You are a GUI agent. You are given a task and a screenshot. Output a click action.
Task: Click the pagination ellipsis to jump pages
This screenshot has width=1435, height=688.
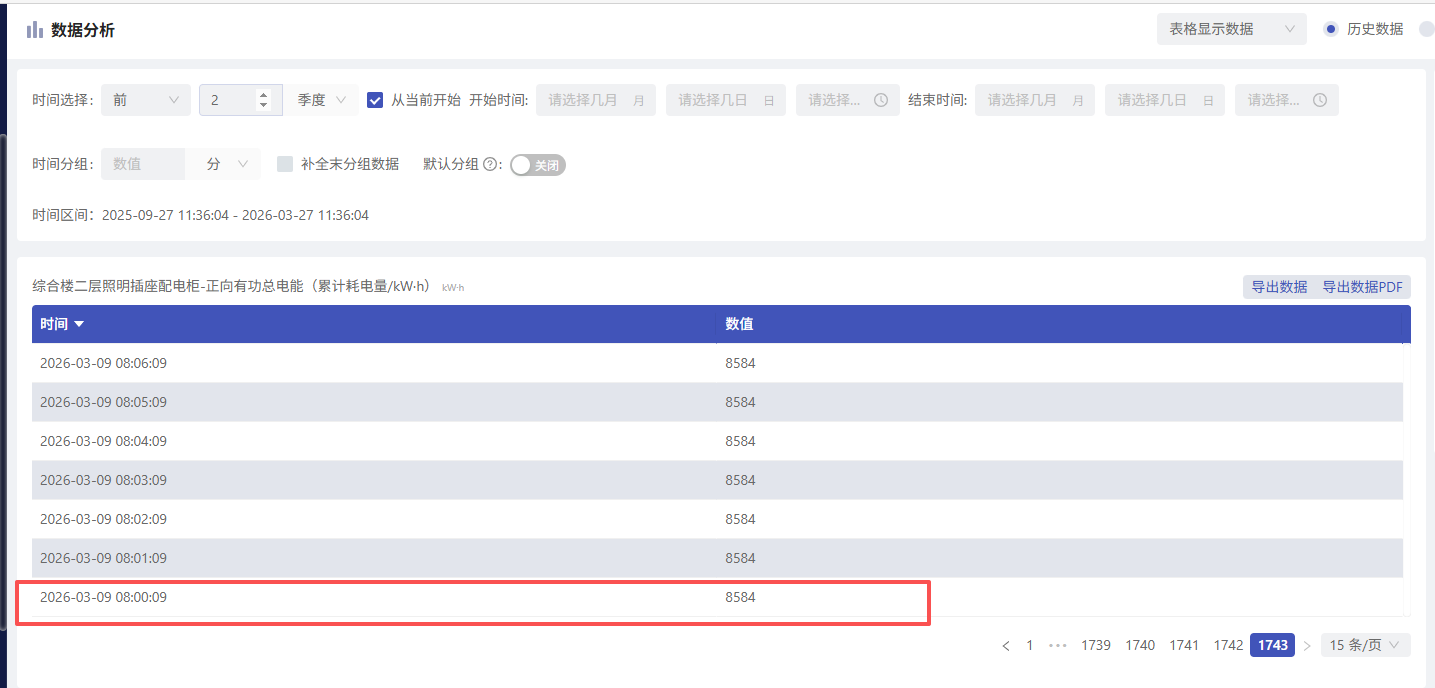pyautogui.click(x=1057, y=646)
